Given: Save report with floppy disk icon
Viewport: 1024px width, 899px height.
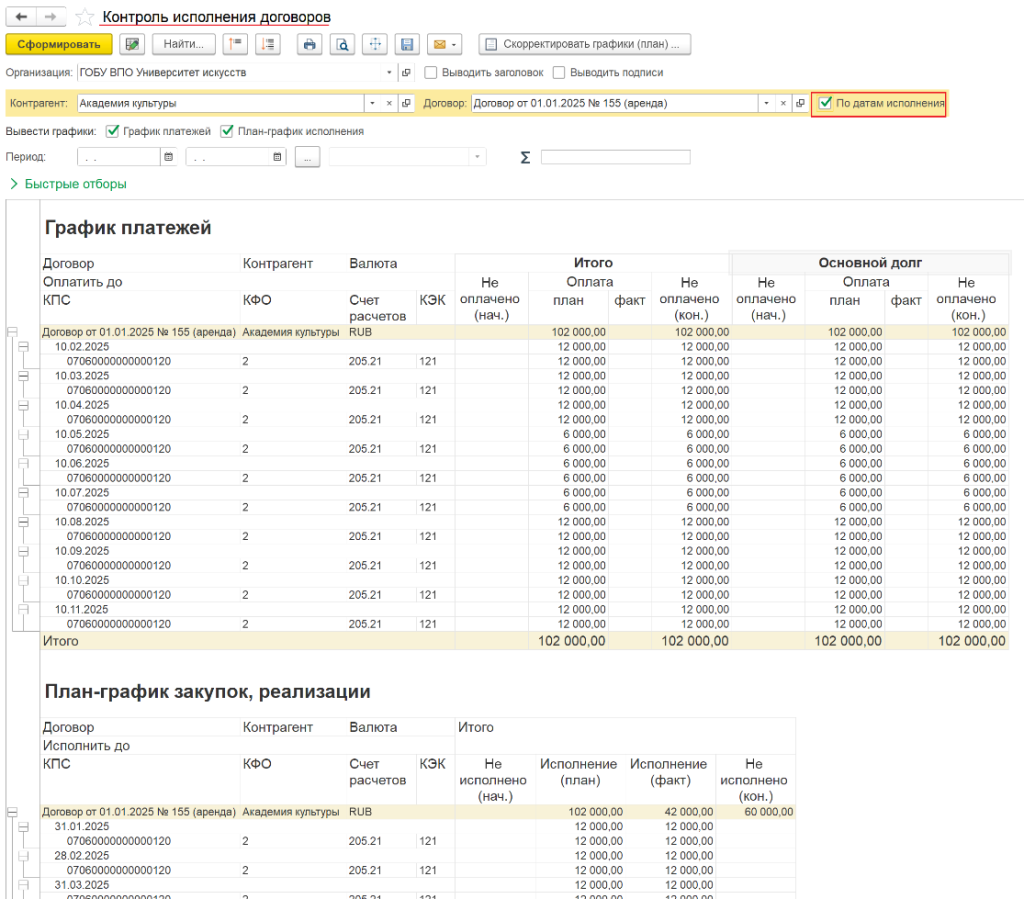Looking at the screenshot, I should coord(407,44).
